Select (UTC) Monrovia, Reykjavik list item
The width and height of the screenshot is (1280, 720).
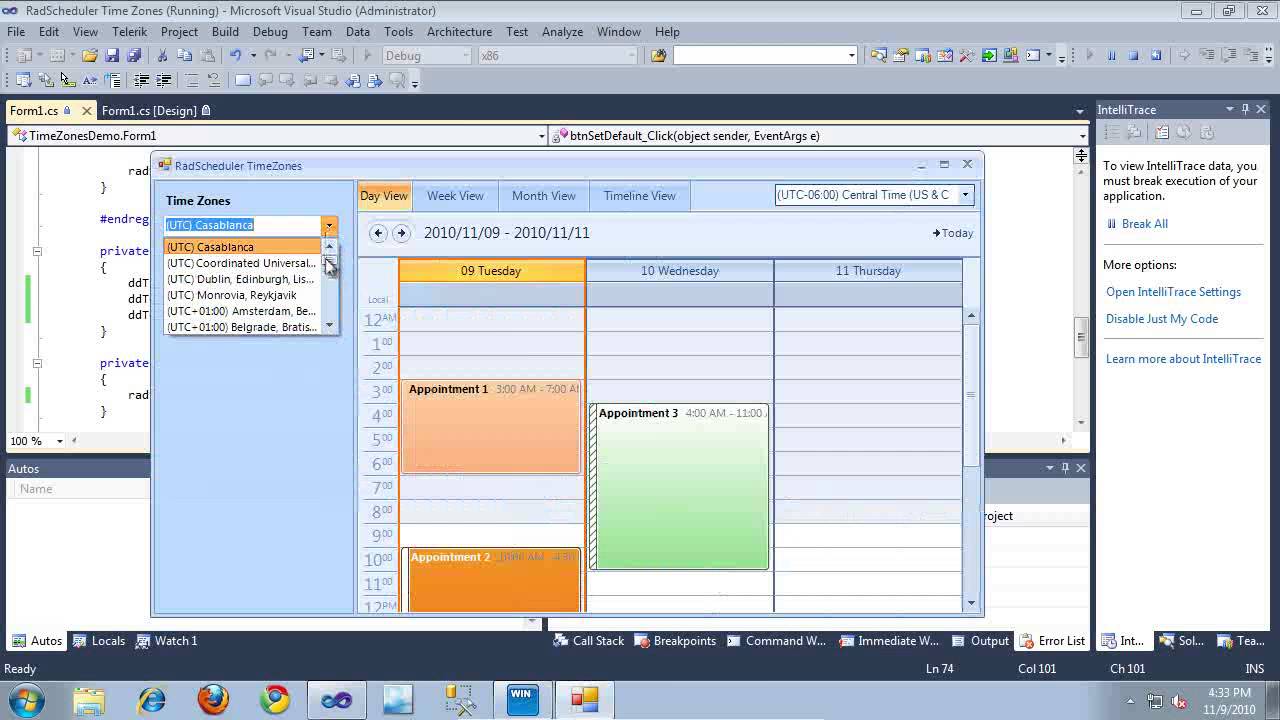tap(241, 295)
